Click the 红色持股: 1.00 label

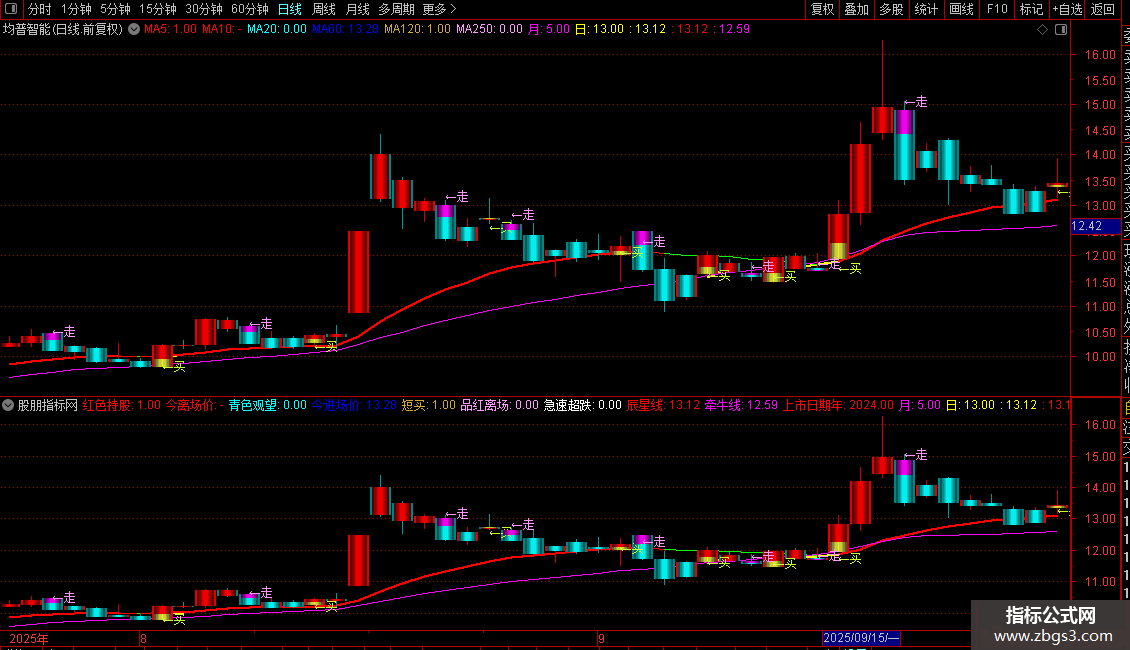tap(122, 405)
